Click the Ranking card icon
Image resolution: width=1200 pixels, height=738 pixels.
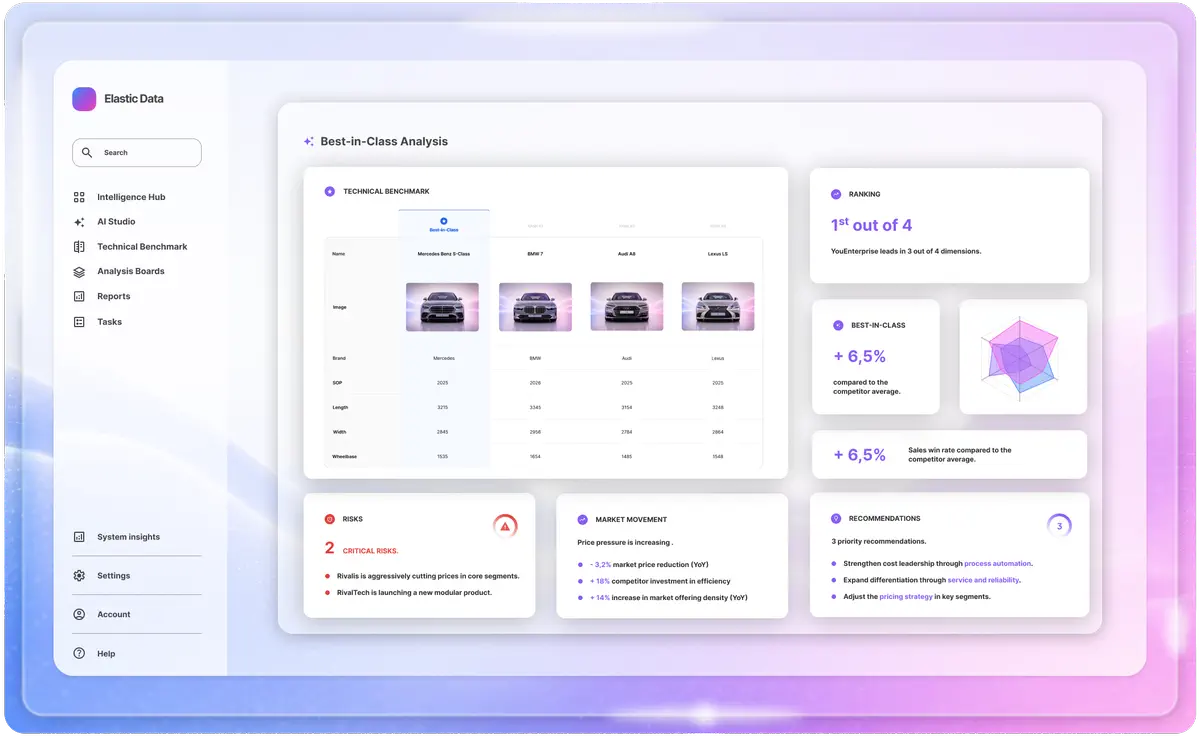pyautogui.click(x=836, y=194)
